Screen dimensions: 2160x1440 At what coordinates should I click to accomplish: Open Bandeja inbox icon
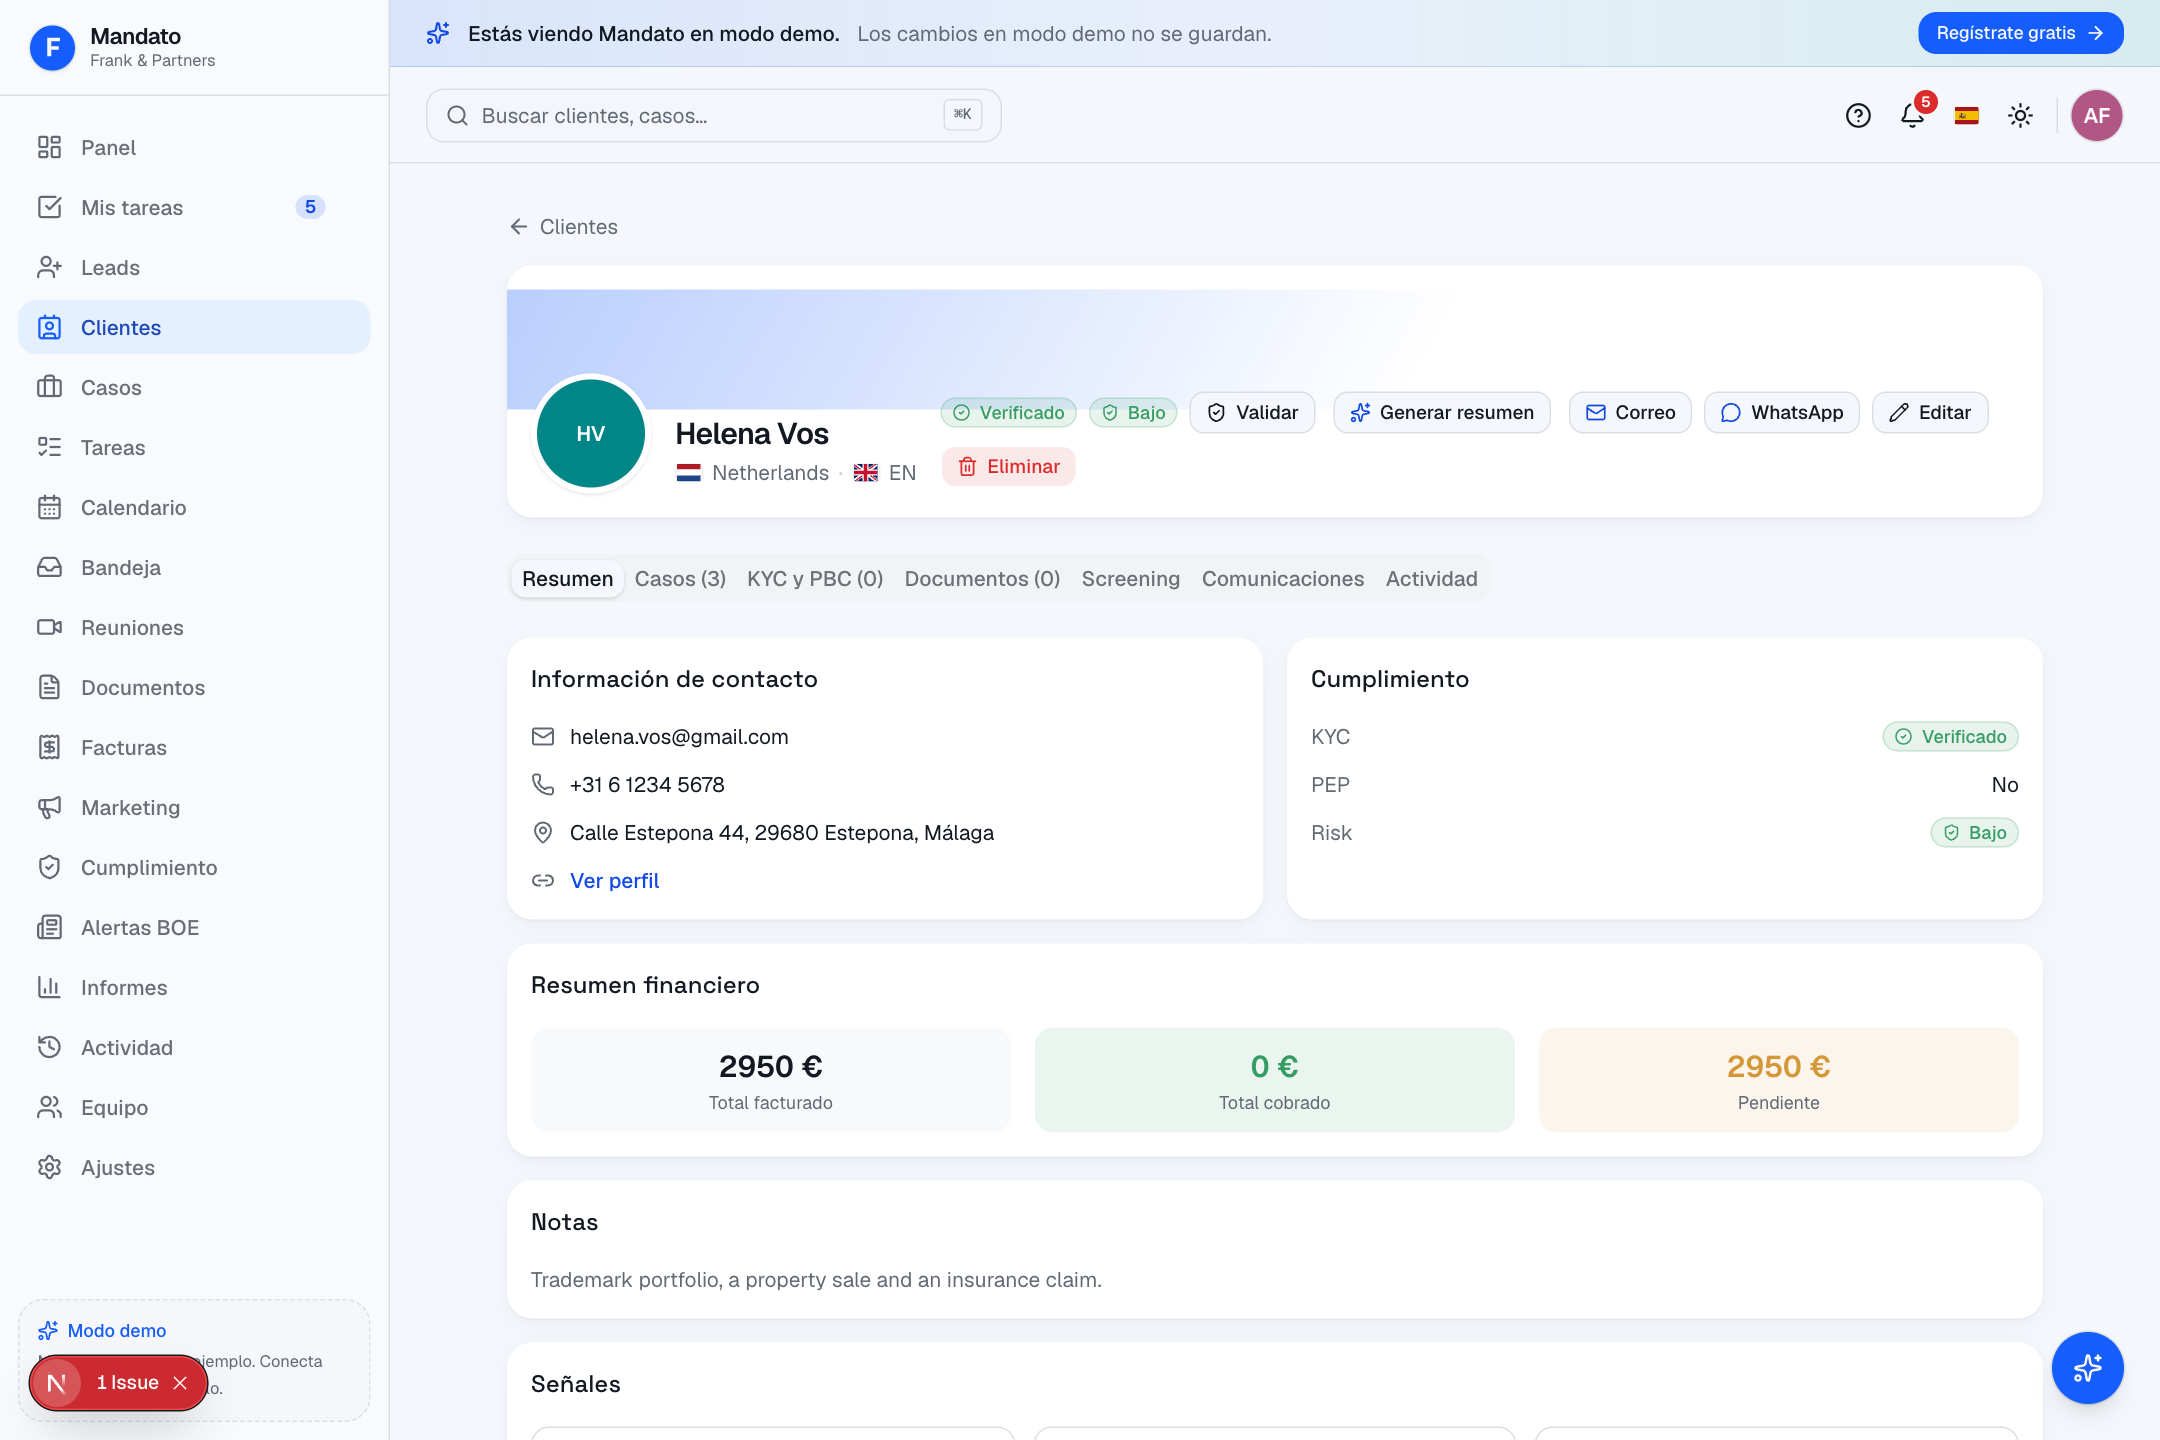[49, 567]
